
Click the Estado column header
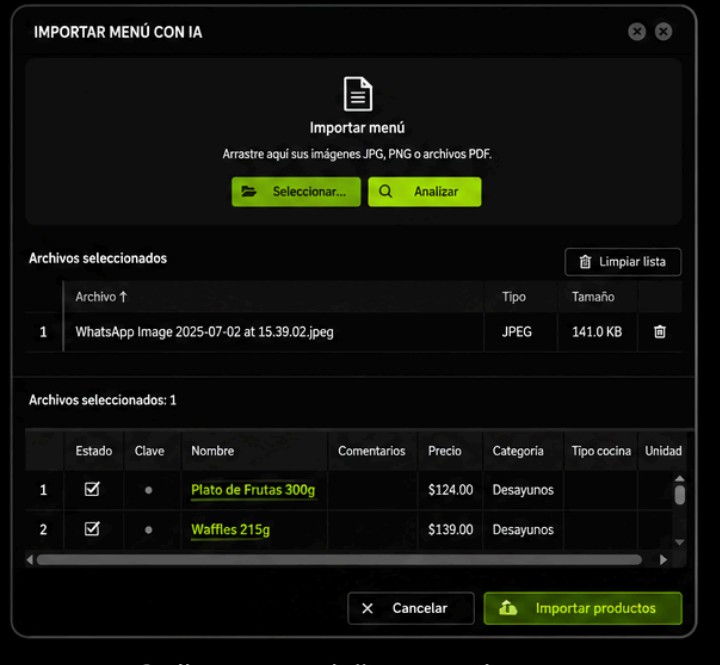94,451
